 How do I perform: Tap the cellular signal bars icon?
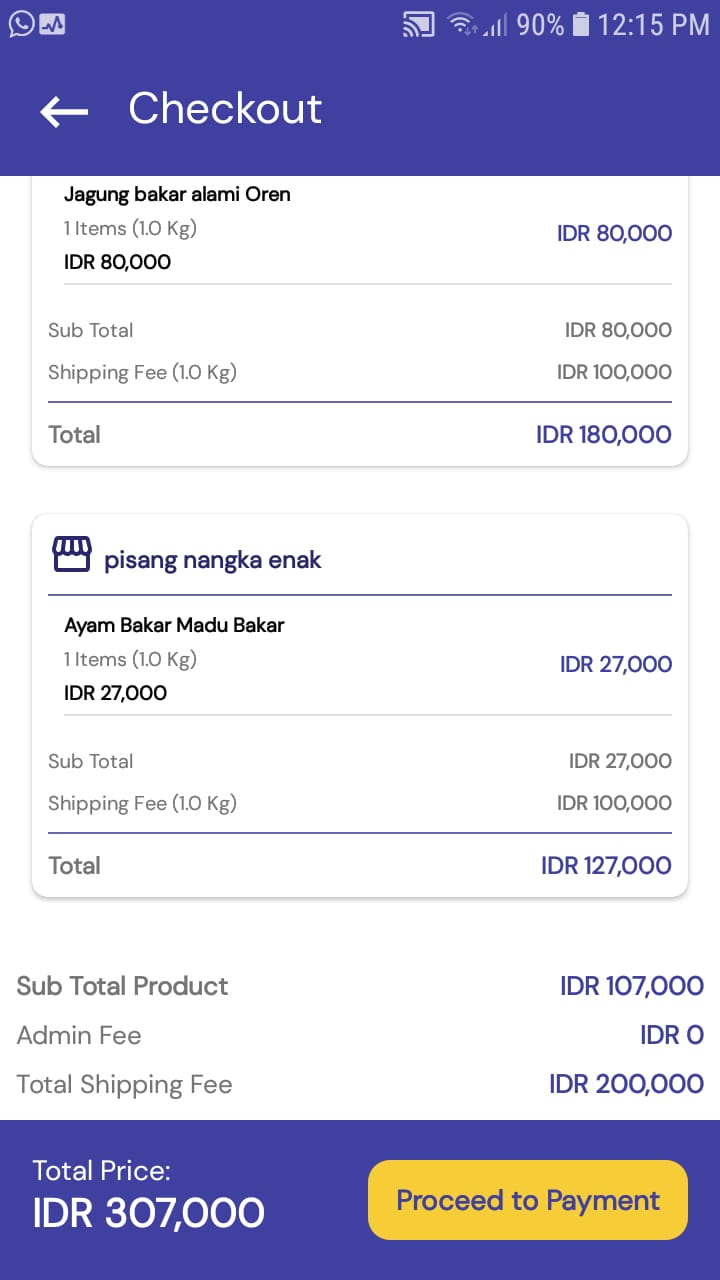coord(497,24)
